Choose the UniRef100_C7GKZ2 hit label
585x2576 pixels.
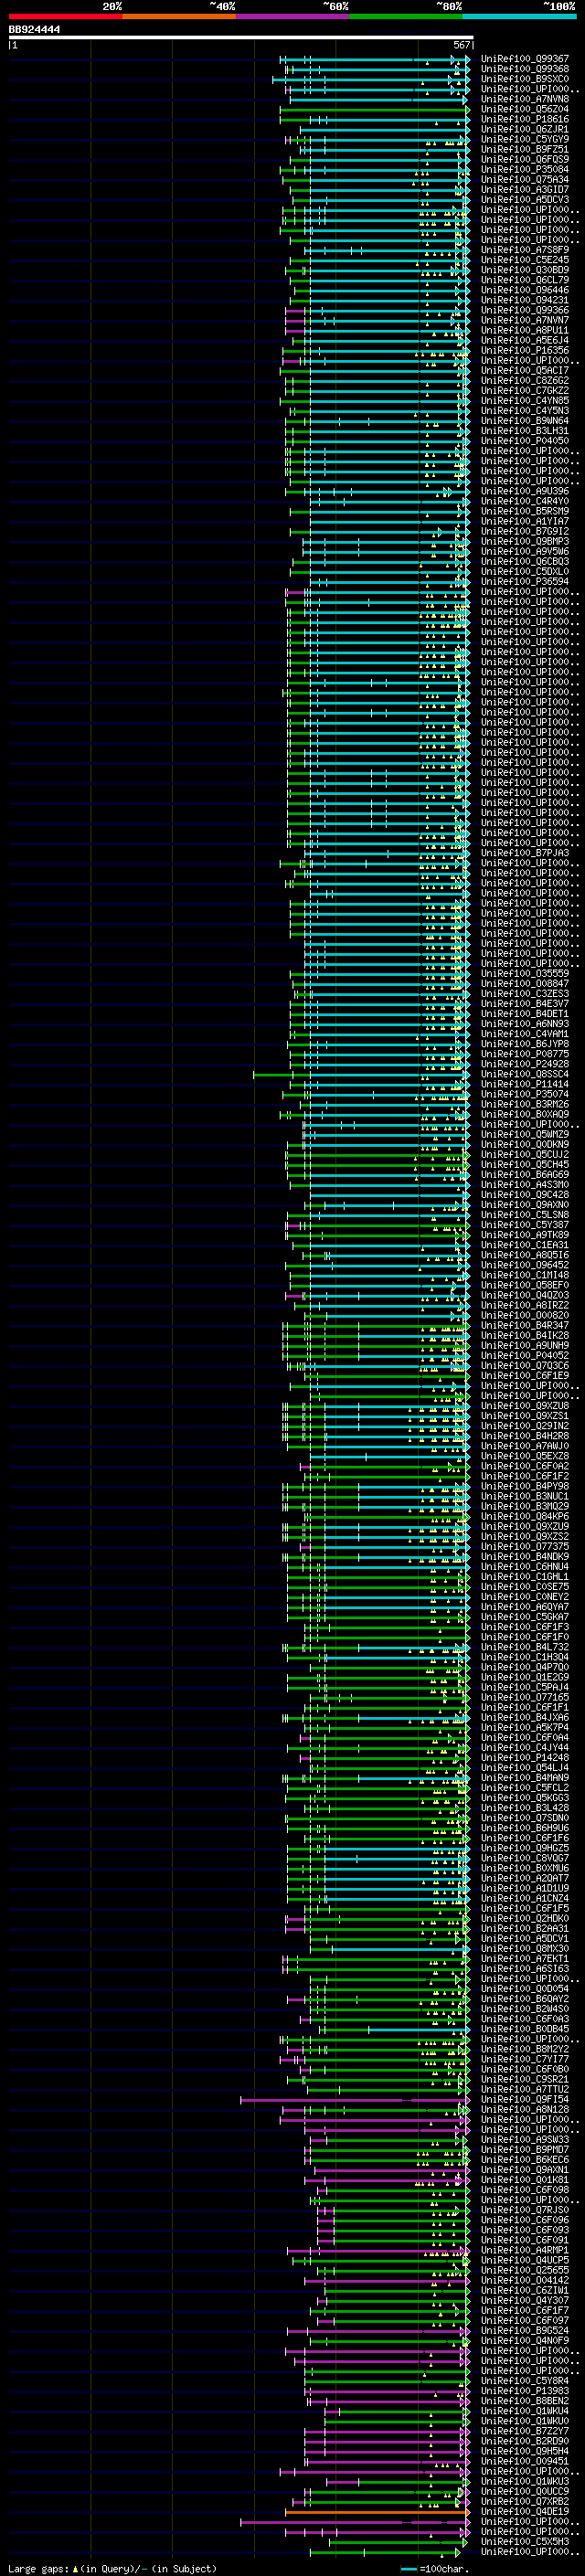pos(525,390)
